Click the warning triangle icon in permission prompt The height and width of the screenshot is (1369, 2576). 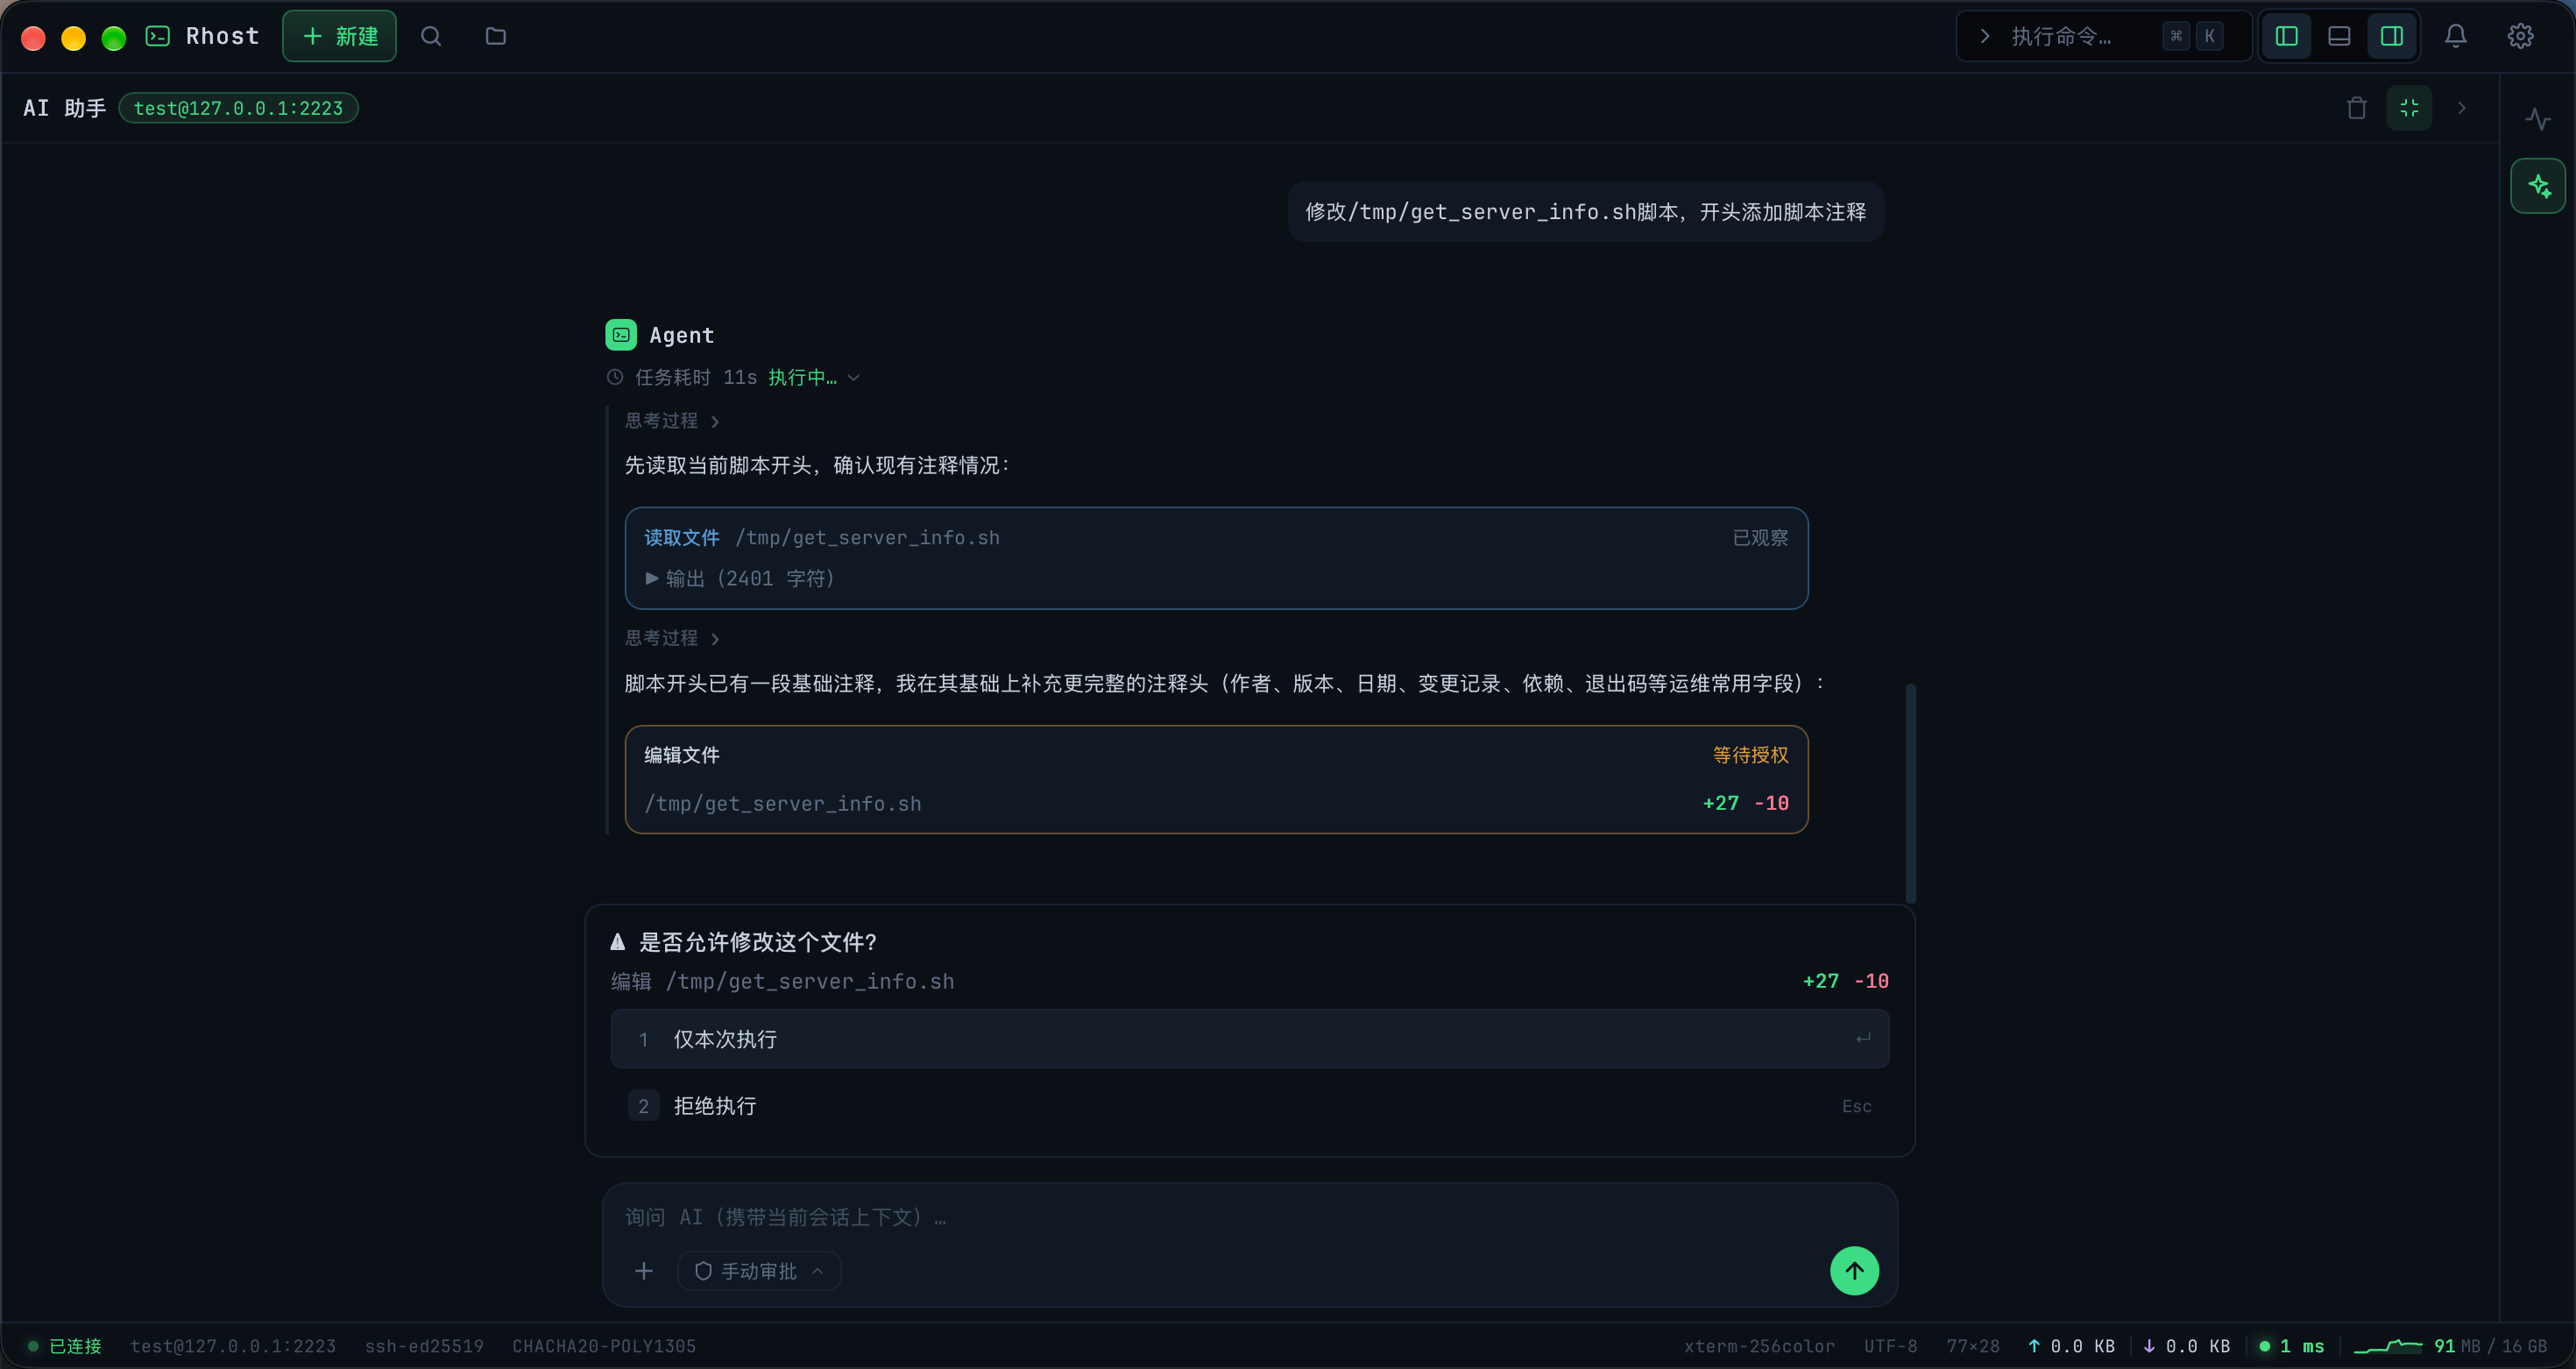point(618,942)
